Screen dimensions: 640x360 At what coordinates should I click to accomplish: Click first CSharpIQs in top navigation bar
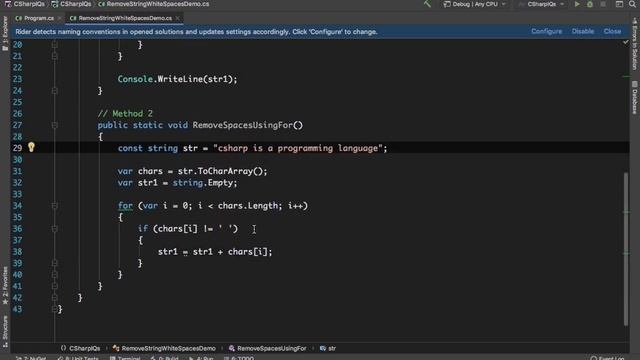(x=25, y=4)
